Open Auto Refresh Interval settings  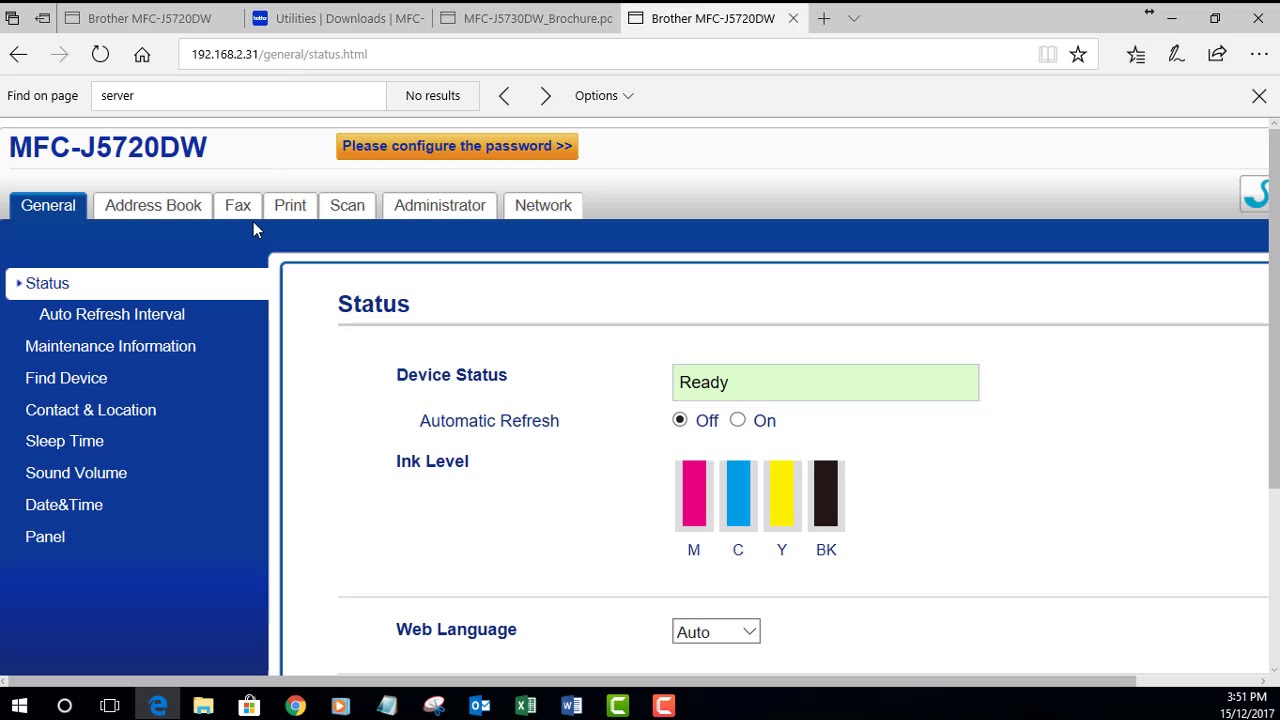pyautogui.click(x=112, y=314)
